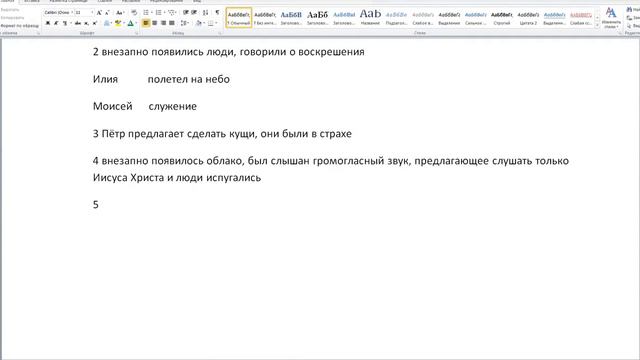This screenshot has height=360, width=640.
Task: Expand the font color dropdown arrow
Action: pos(136,23)
